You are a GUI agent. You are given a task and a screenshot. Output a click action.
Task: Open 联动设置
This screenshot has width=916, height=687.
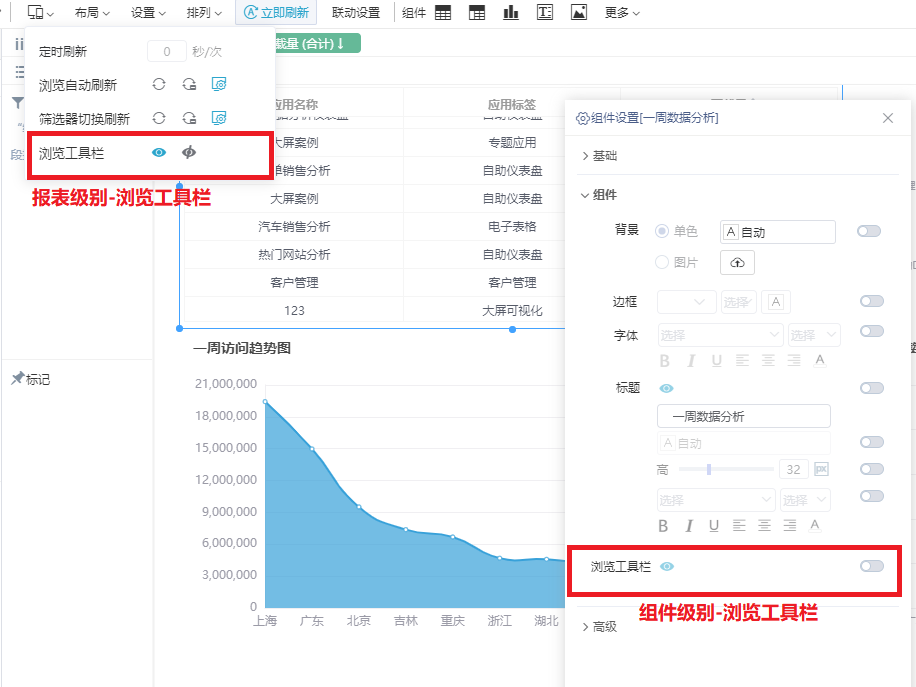click(x=355, y=12)
